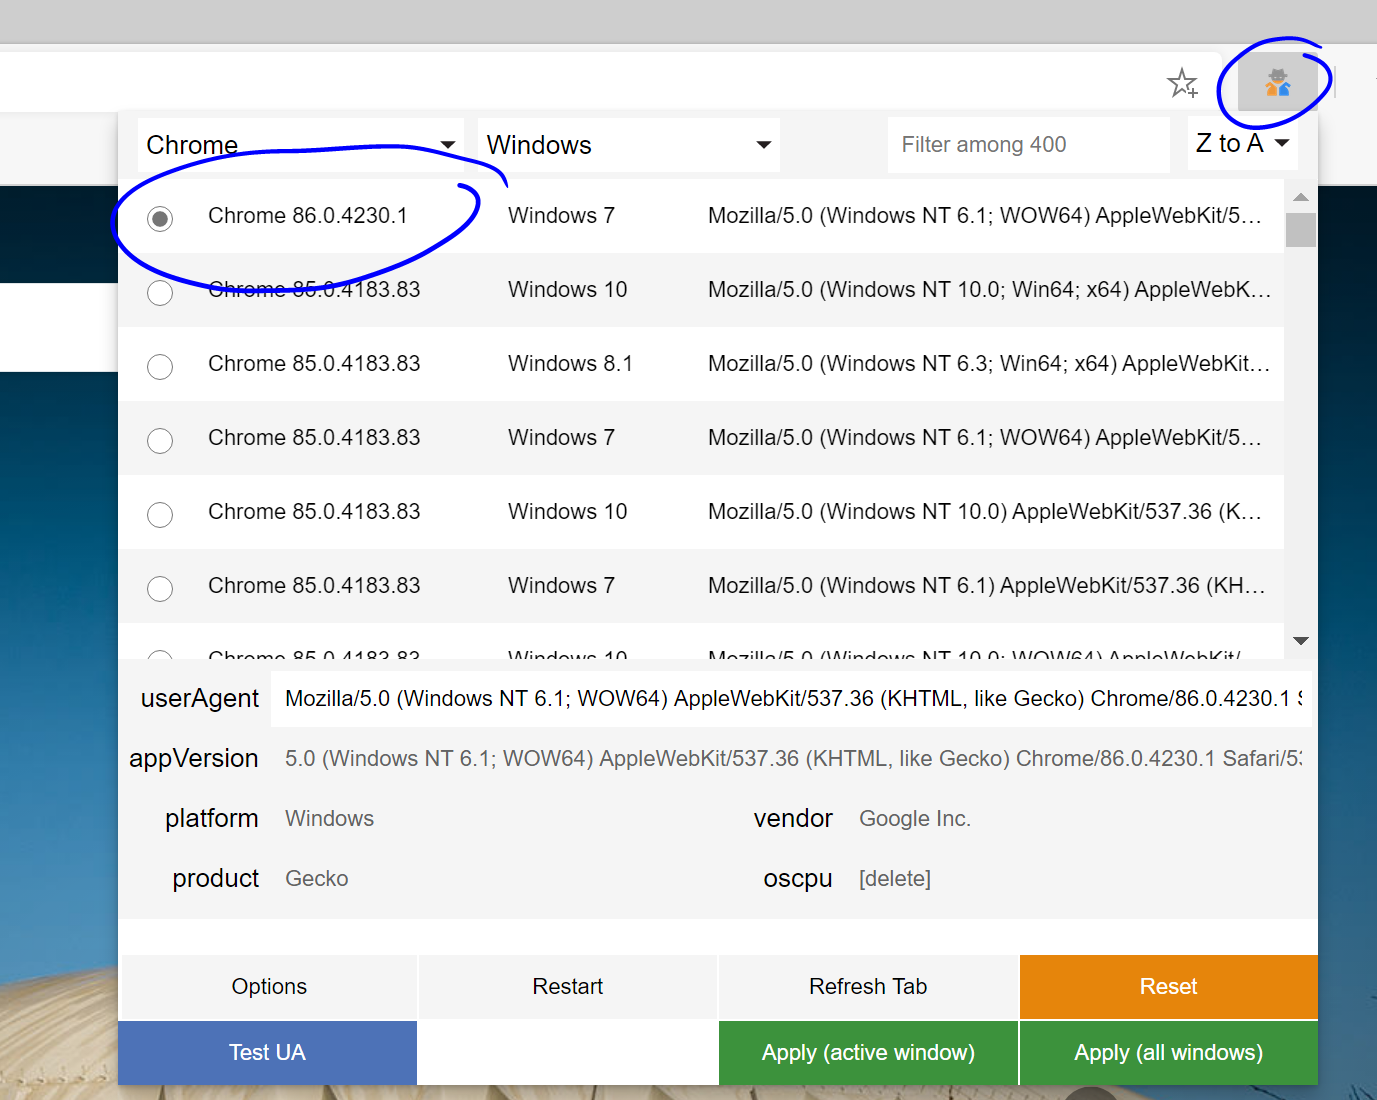Image resolution: width=1377 pixels, height=1100 pixels.
Task: Click Windows 8.1 cell text
Action: tap(570, 364)
